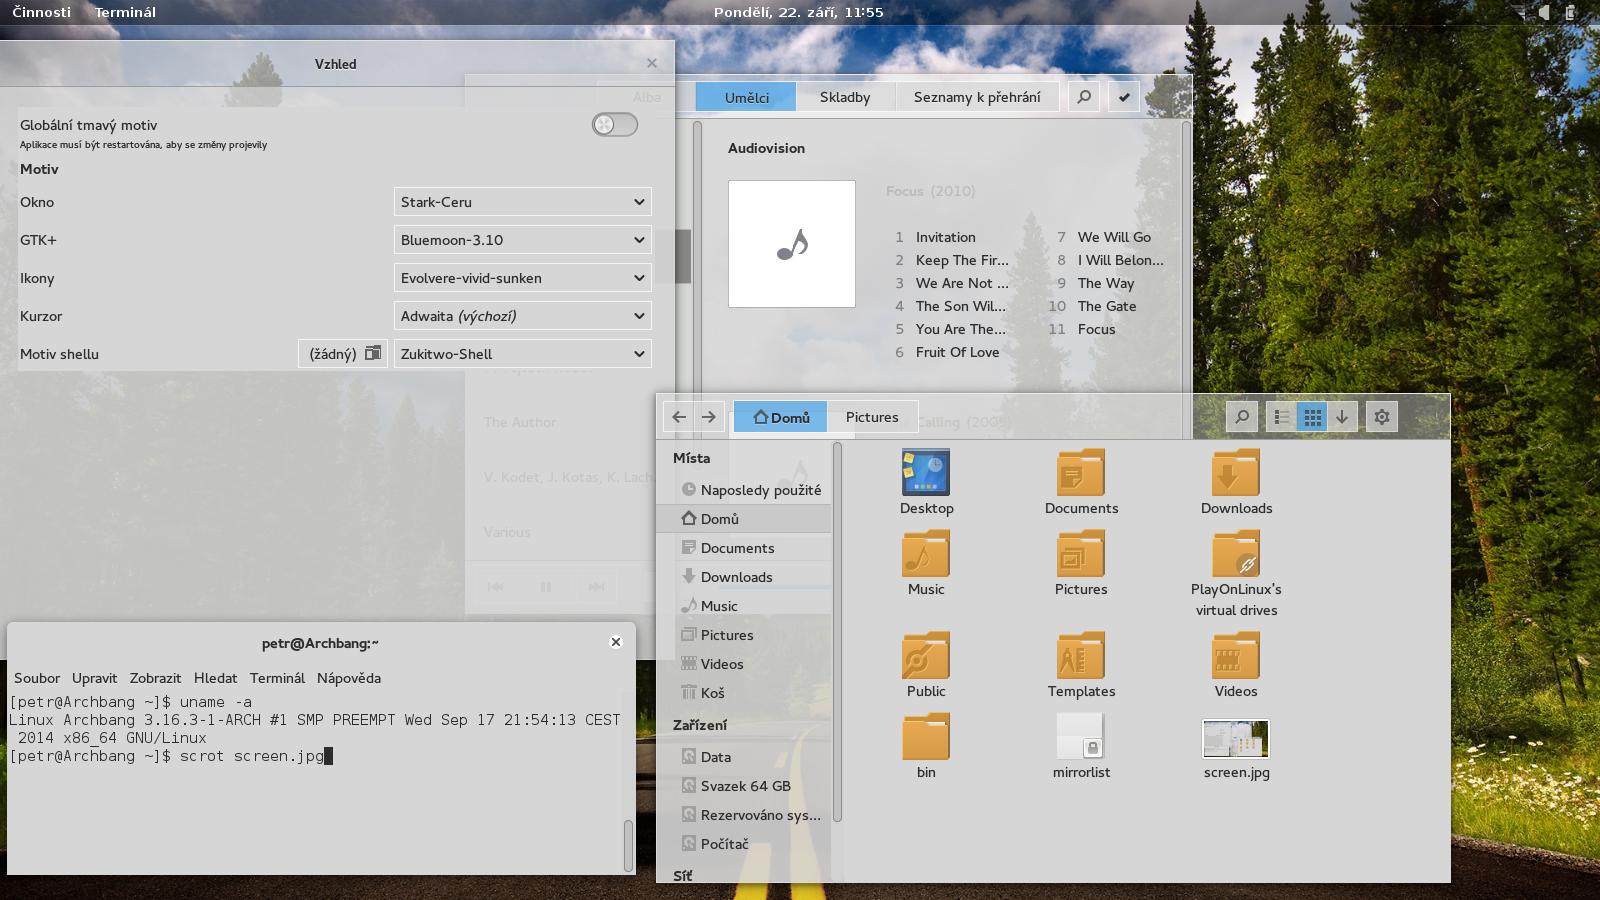Screen dimensions: 1600x900
Task: Open the Templates folder icon
Action: [x=1081, y=656]
